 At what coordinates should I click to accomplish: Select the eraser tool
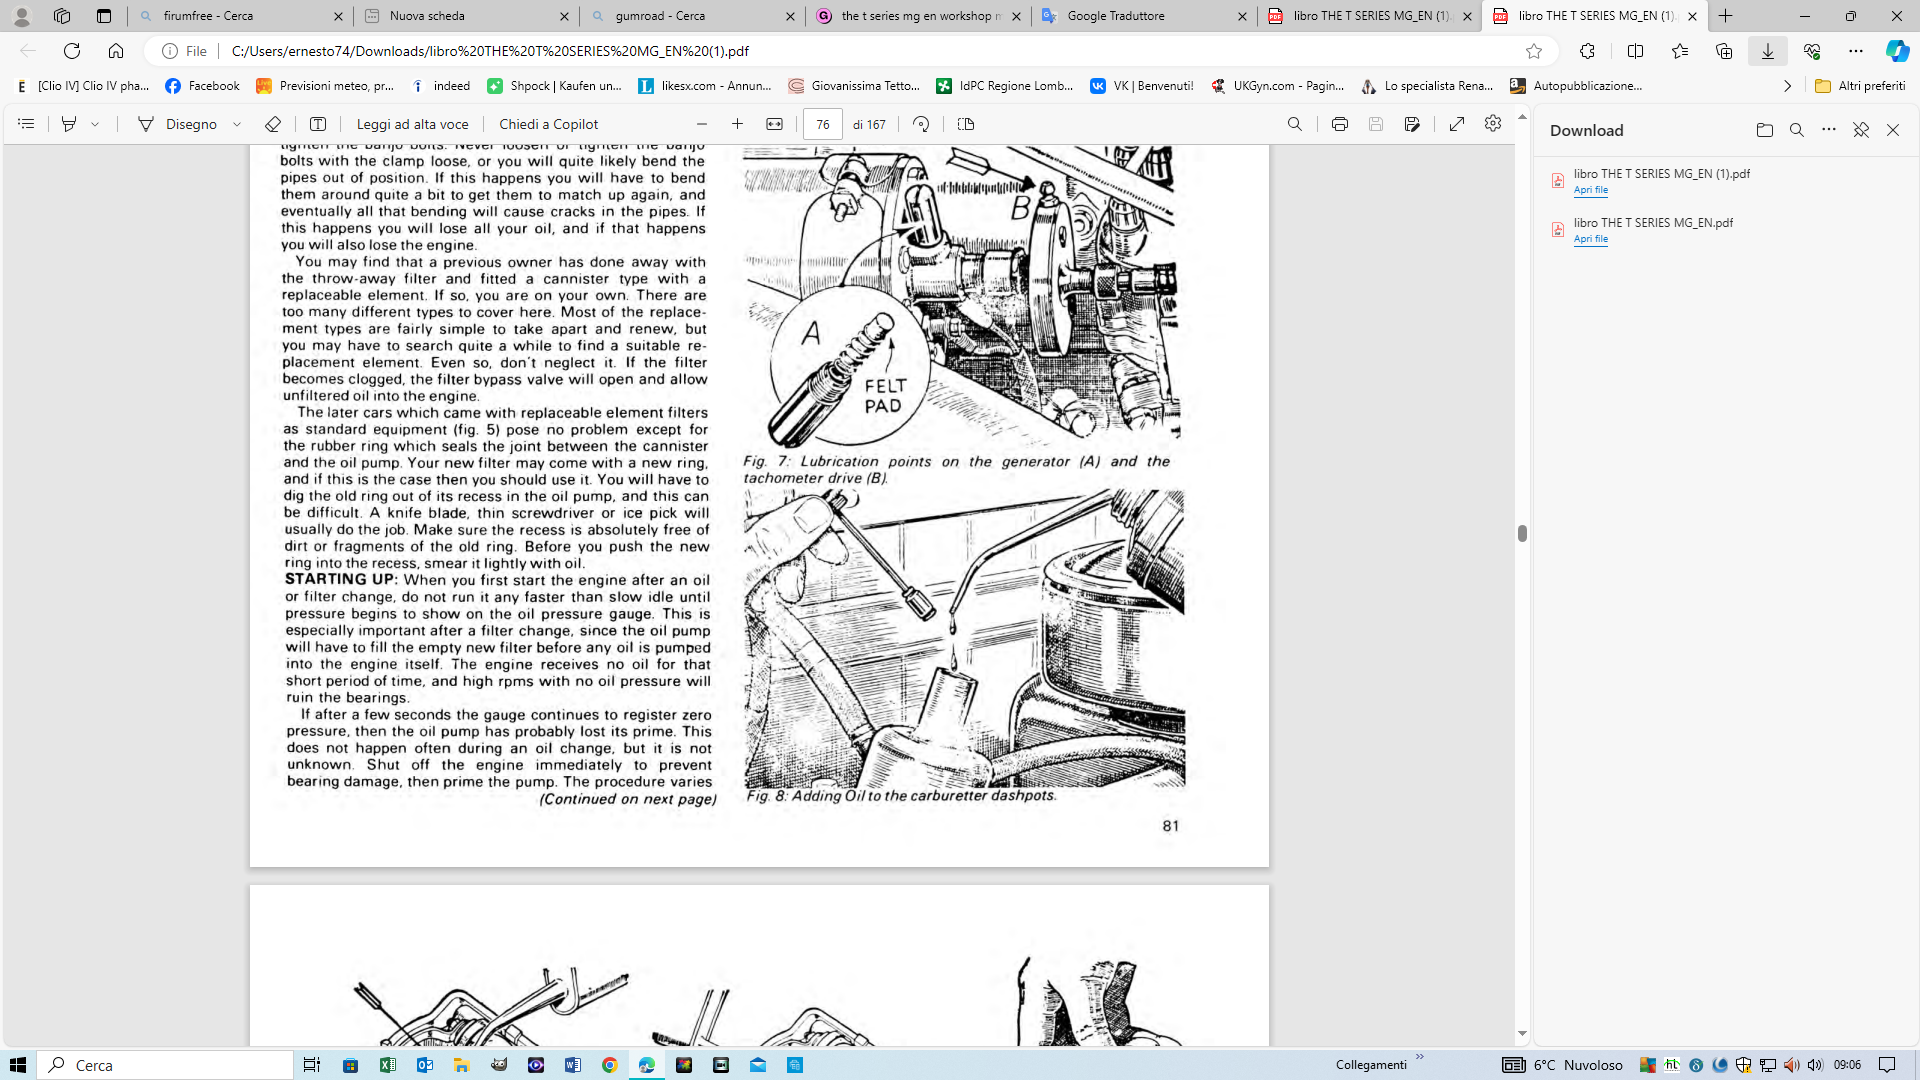(x=272, y=124)
